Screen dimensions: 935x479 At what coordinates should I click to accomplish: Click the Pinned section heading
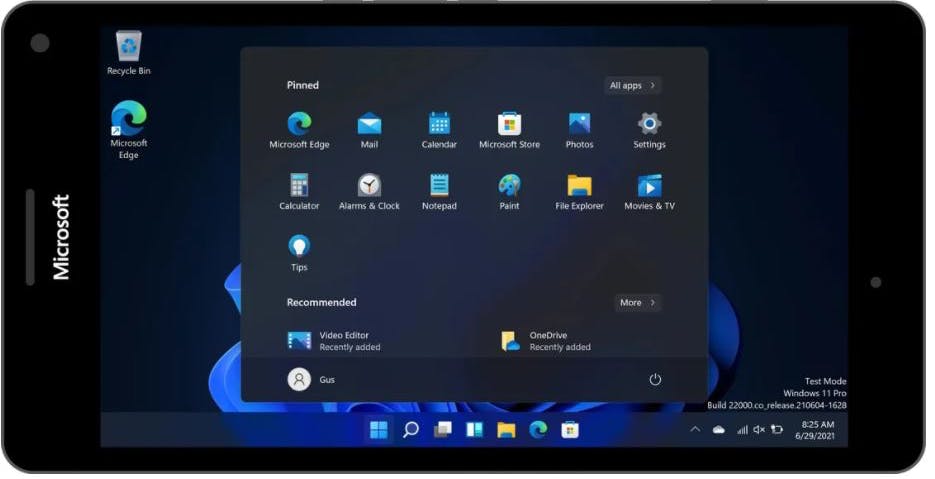[302, 85]
